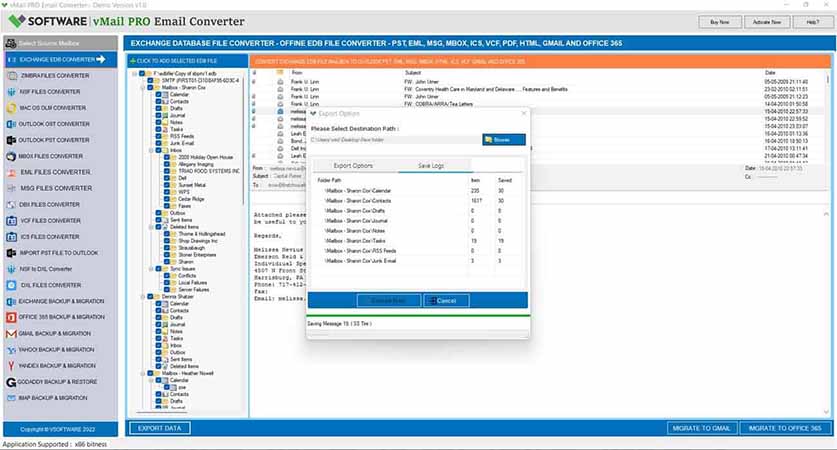This screenshot has height=450, width=837.
Task: Open the Outlook PST Converter icon
Action: [x=12, y=140]
